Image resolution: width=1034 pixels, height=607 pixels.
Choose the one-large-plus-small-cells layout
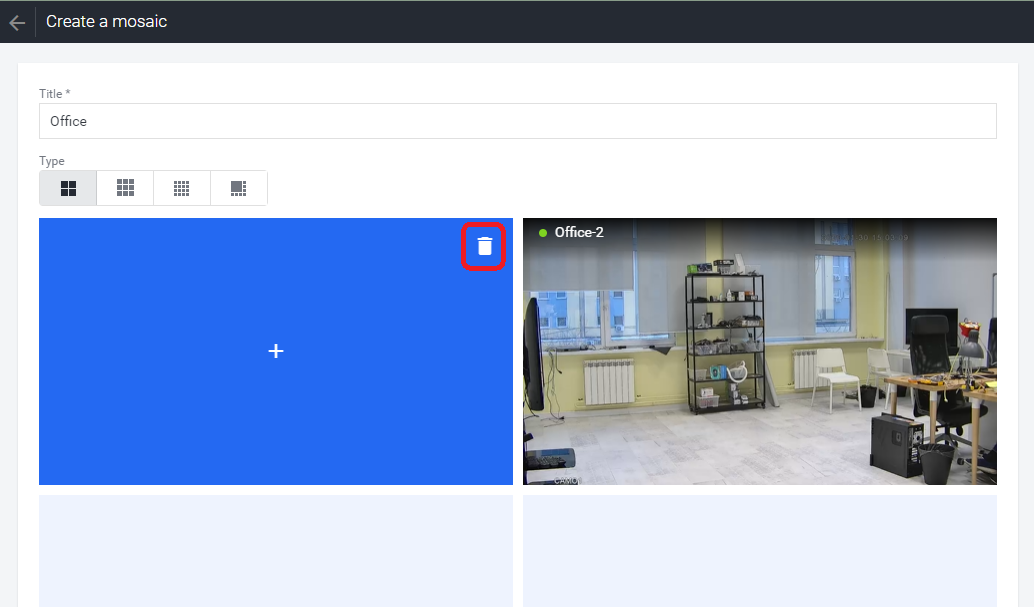(x=238, y=188)
